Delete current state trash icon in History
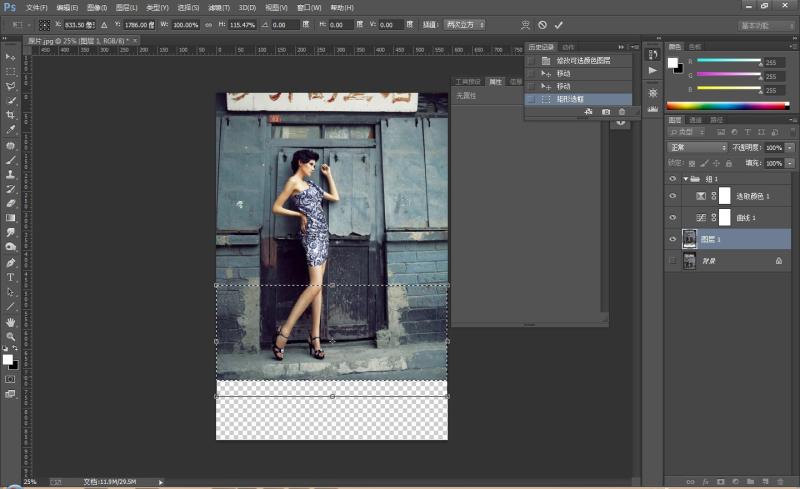 point(621,112)
